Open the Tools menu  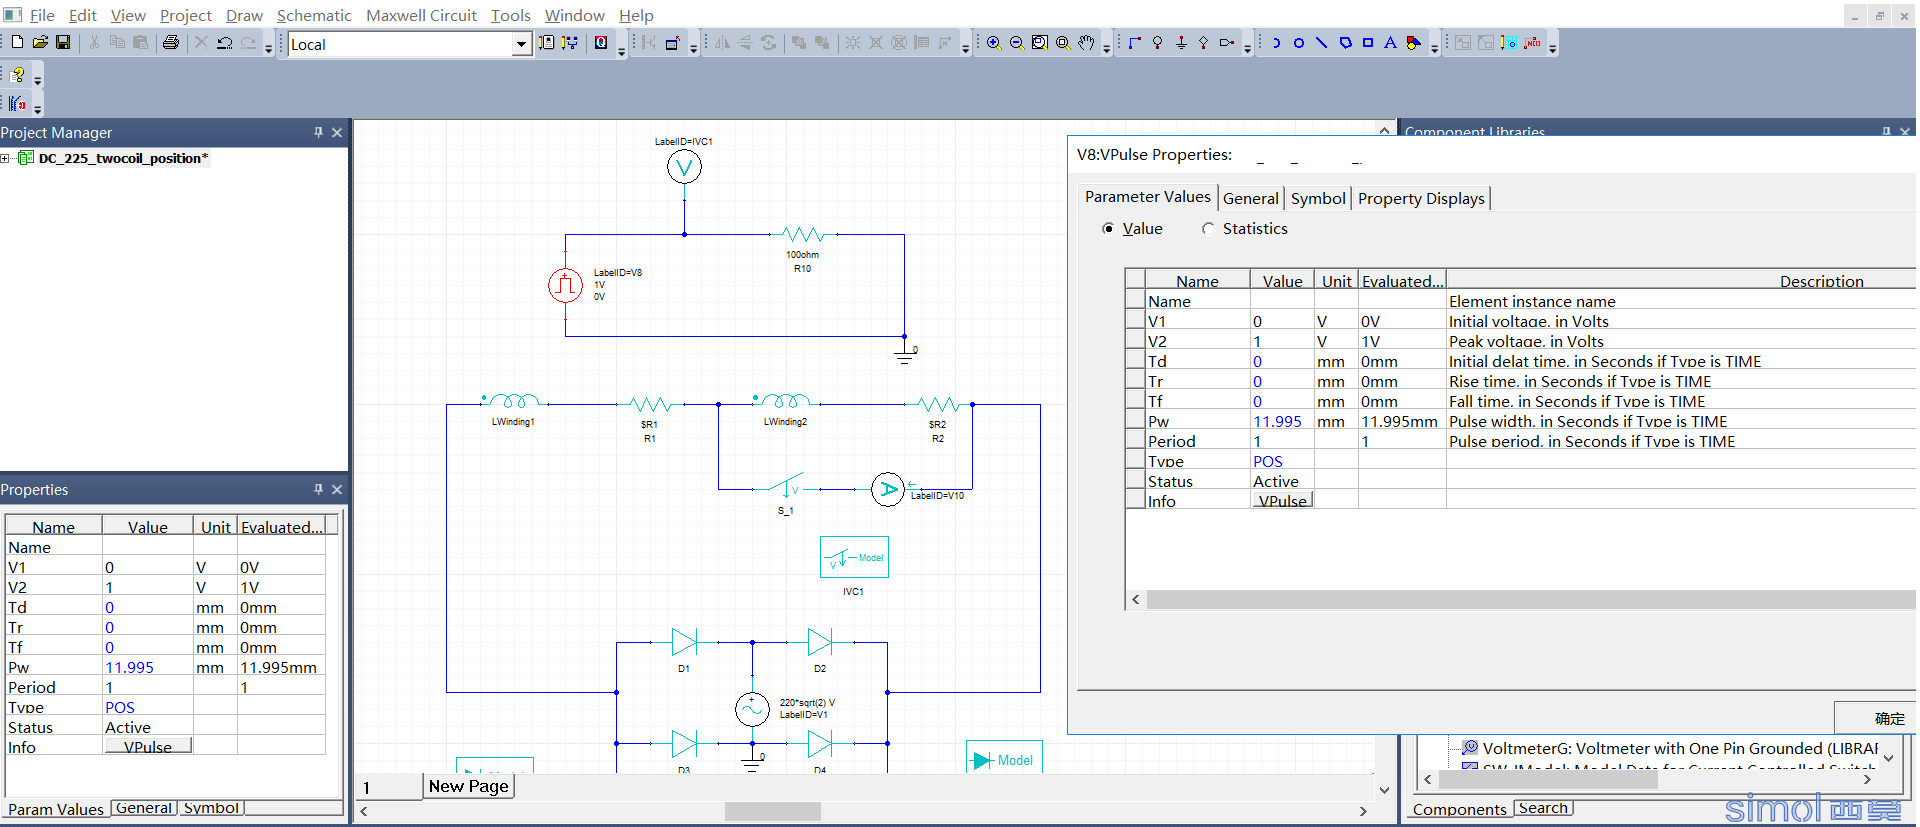(510, 15)
